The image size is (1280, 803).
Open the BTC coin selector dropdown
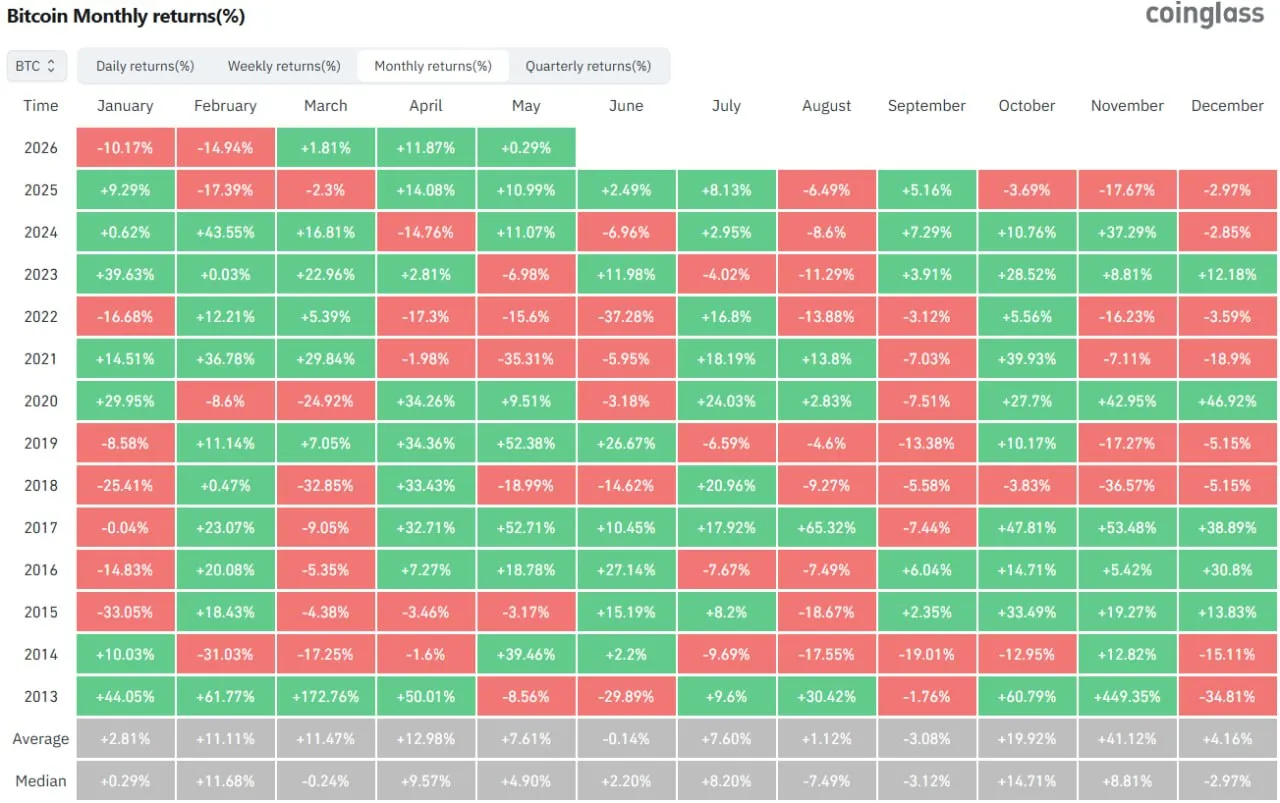coord(37,66)
